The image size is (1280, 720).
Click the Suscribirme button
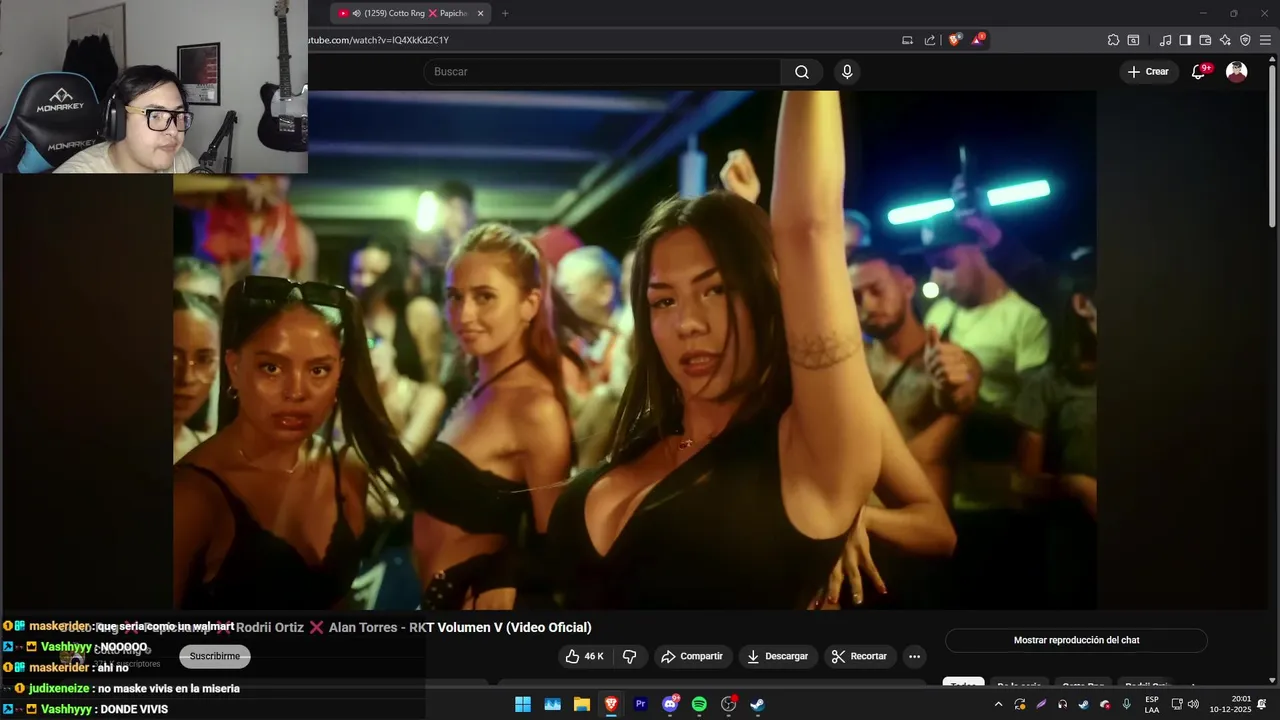tap(215, 657)
